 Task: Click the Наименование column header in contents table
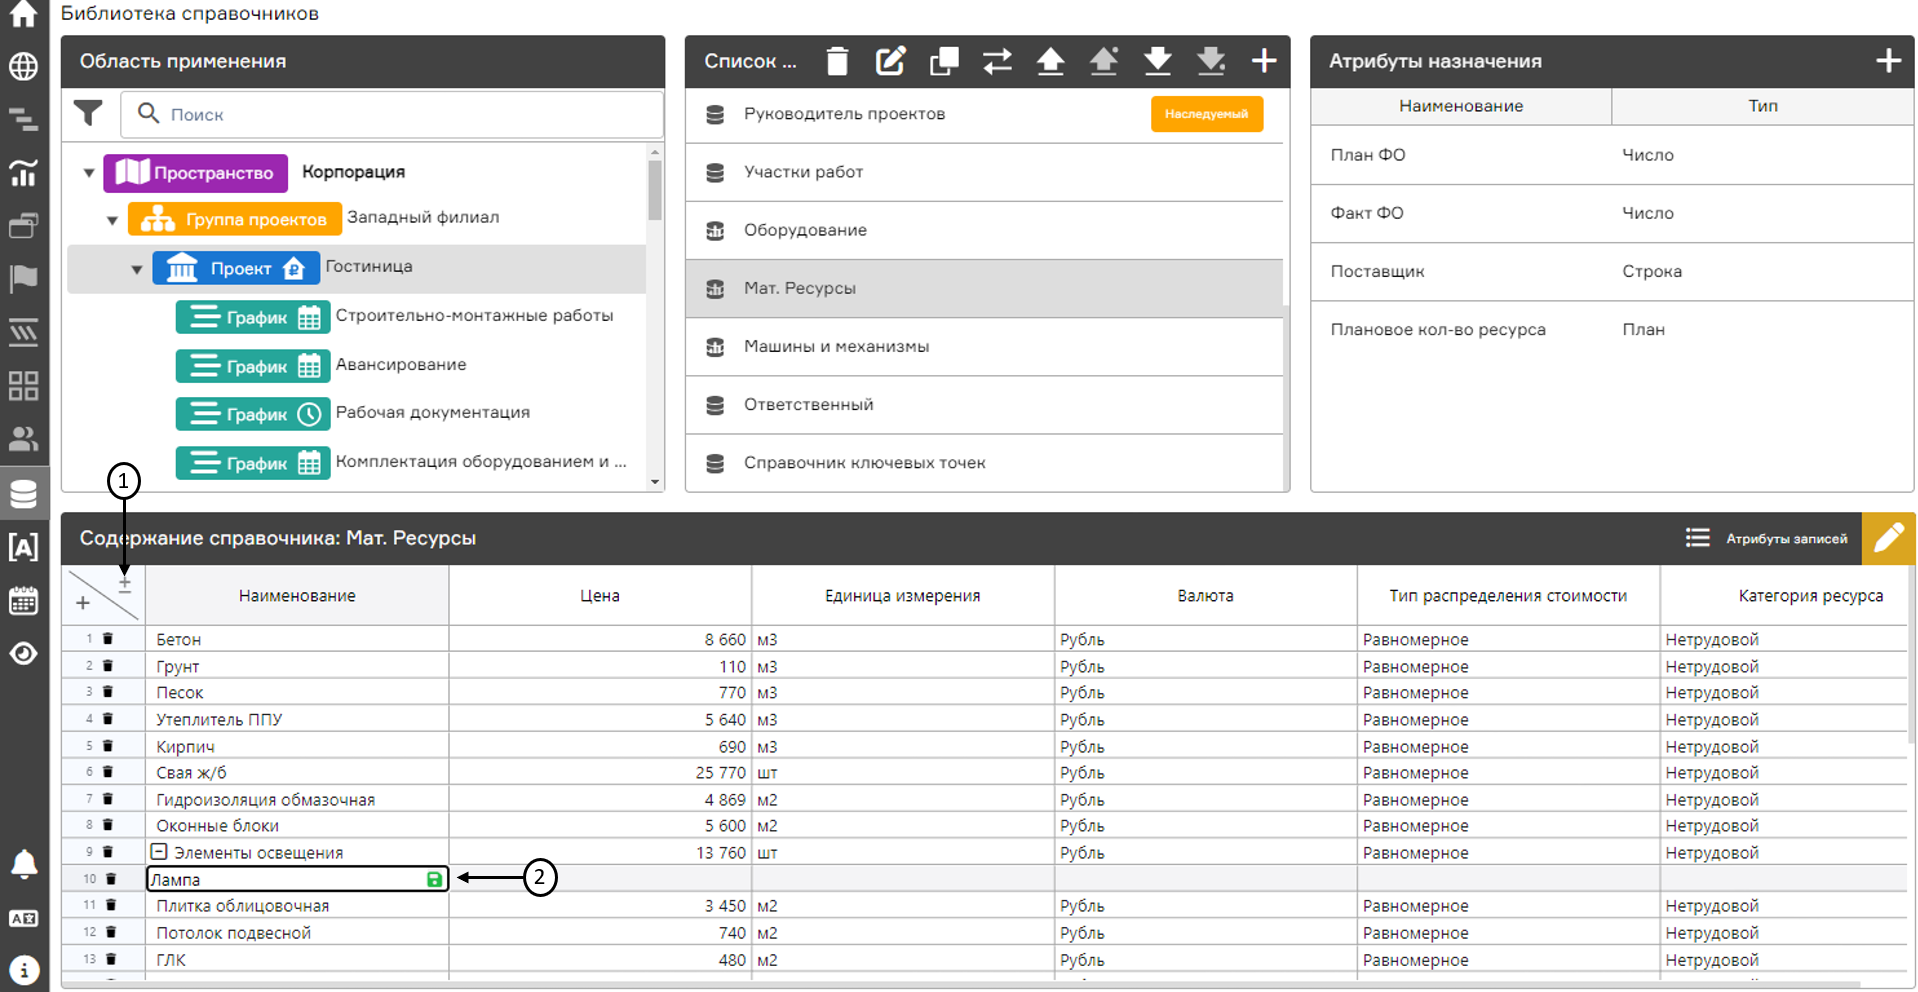pyautogui.click(x=297, y=596)
